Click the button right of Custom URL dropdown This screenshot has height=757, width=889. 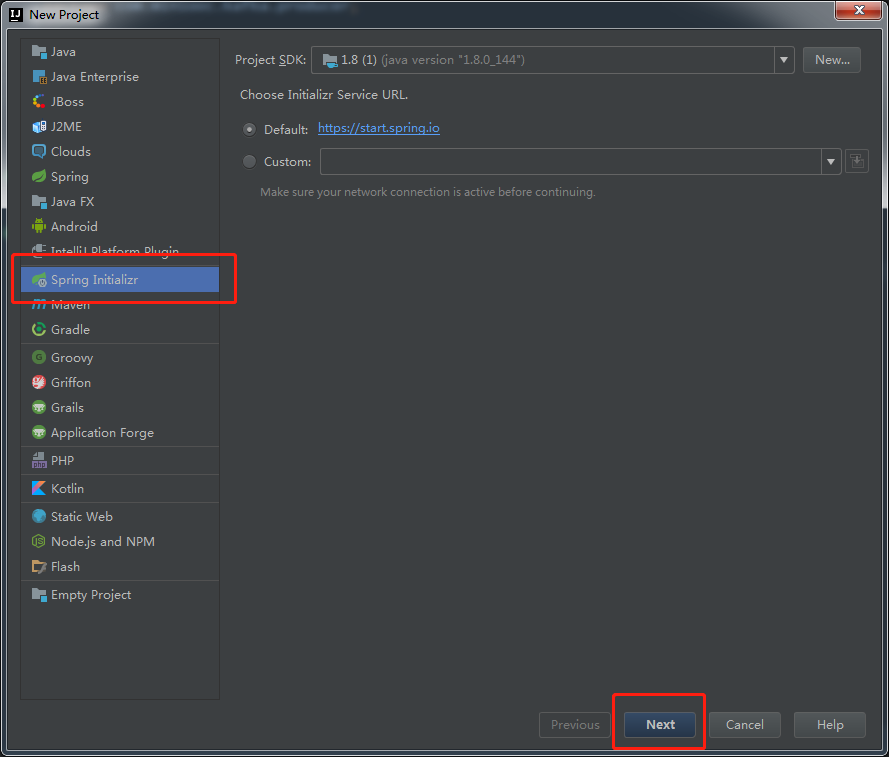coord(857,162)
